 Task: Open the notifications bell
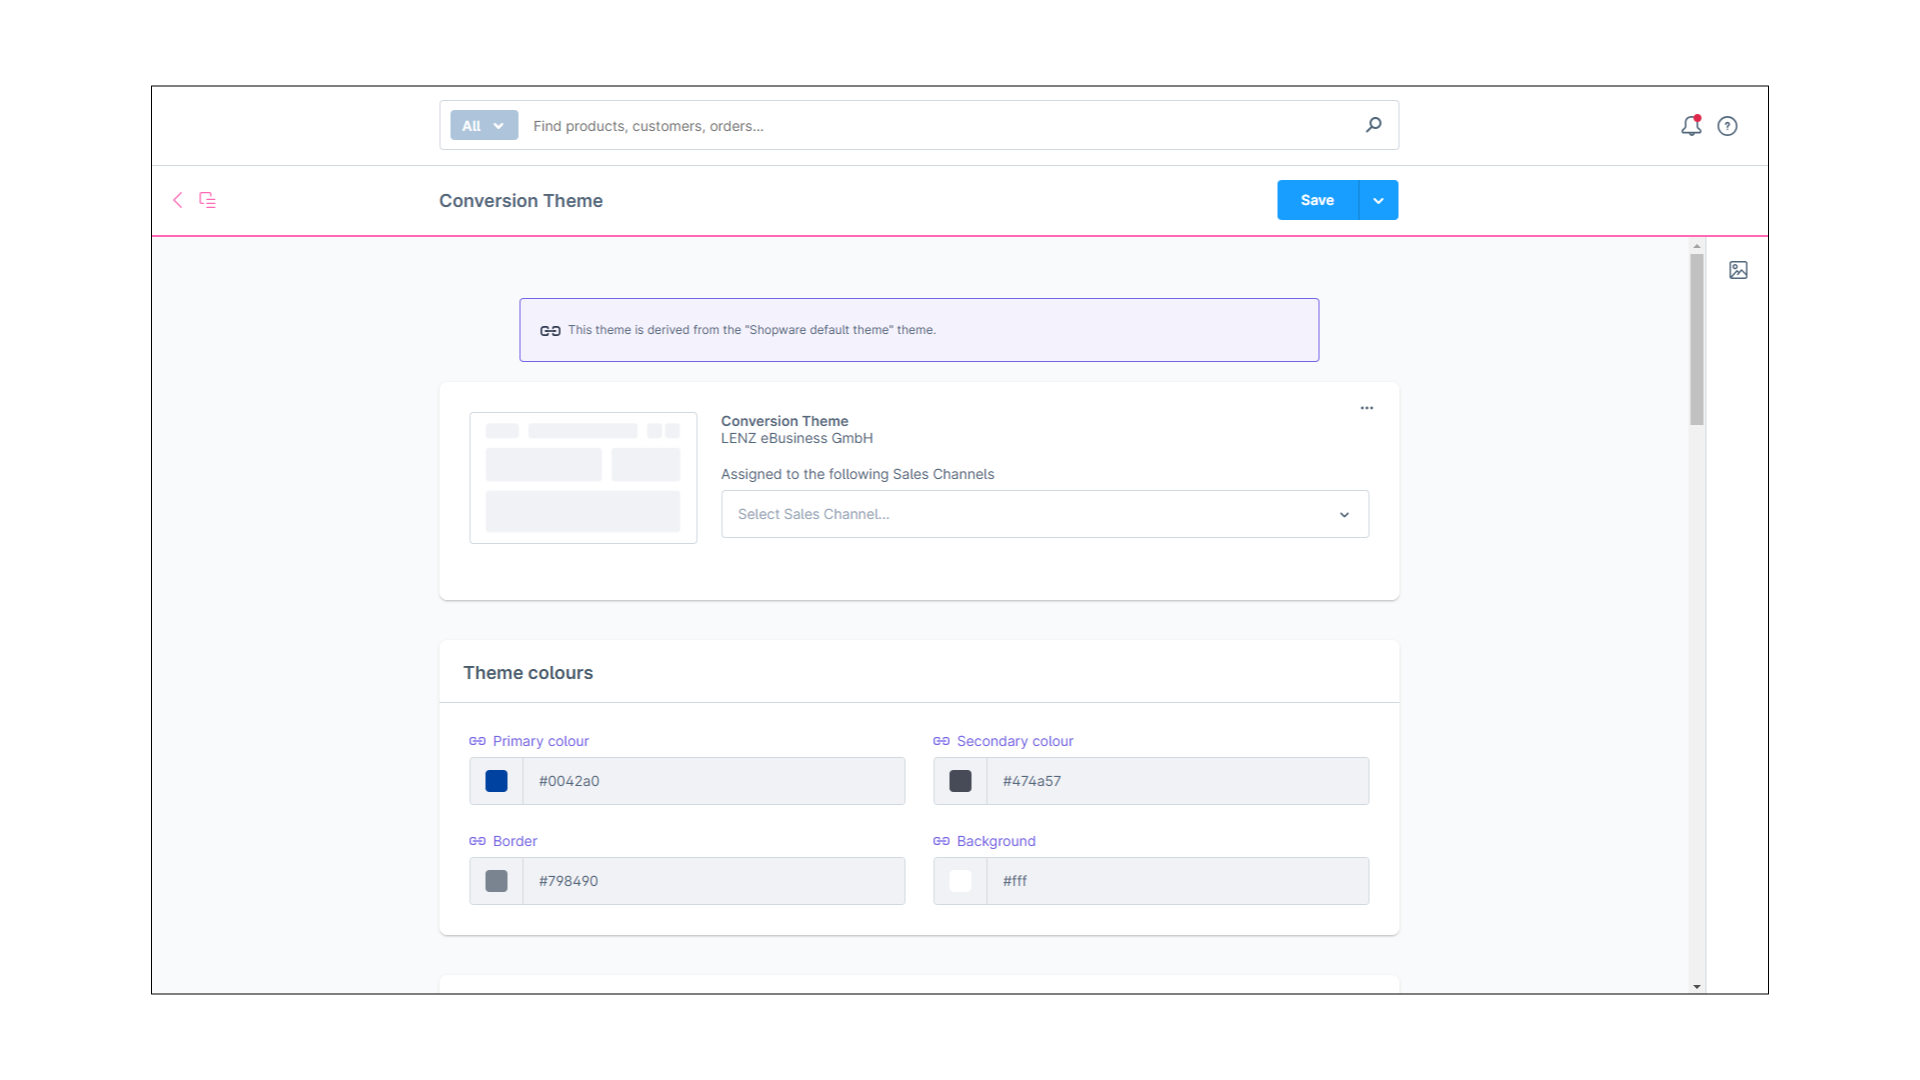1691,126
